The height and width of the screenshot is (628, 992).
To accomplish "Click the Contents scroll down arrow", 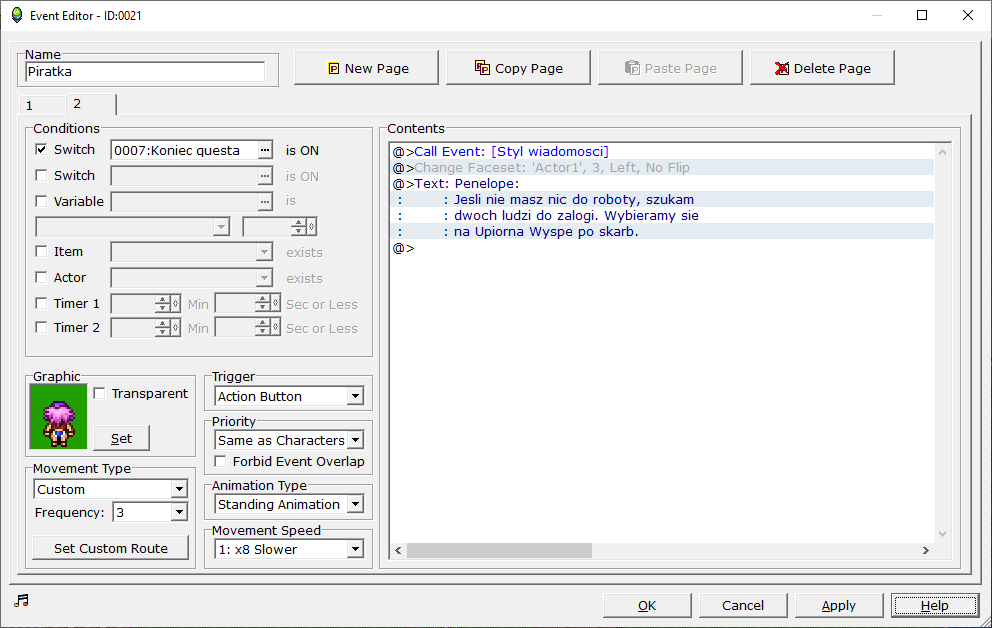I will coord(942,534).
